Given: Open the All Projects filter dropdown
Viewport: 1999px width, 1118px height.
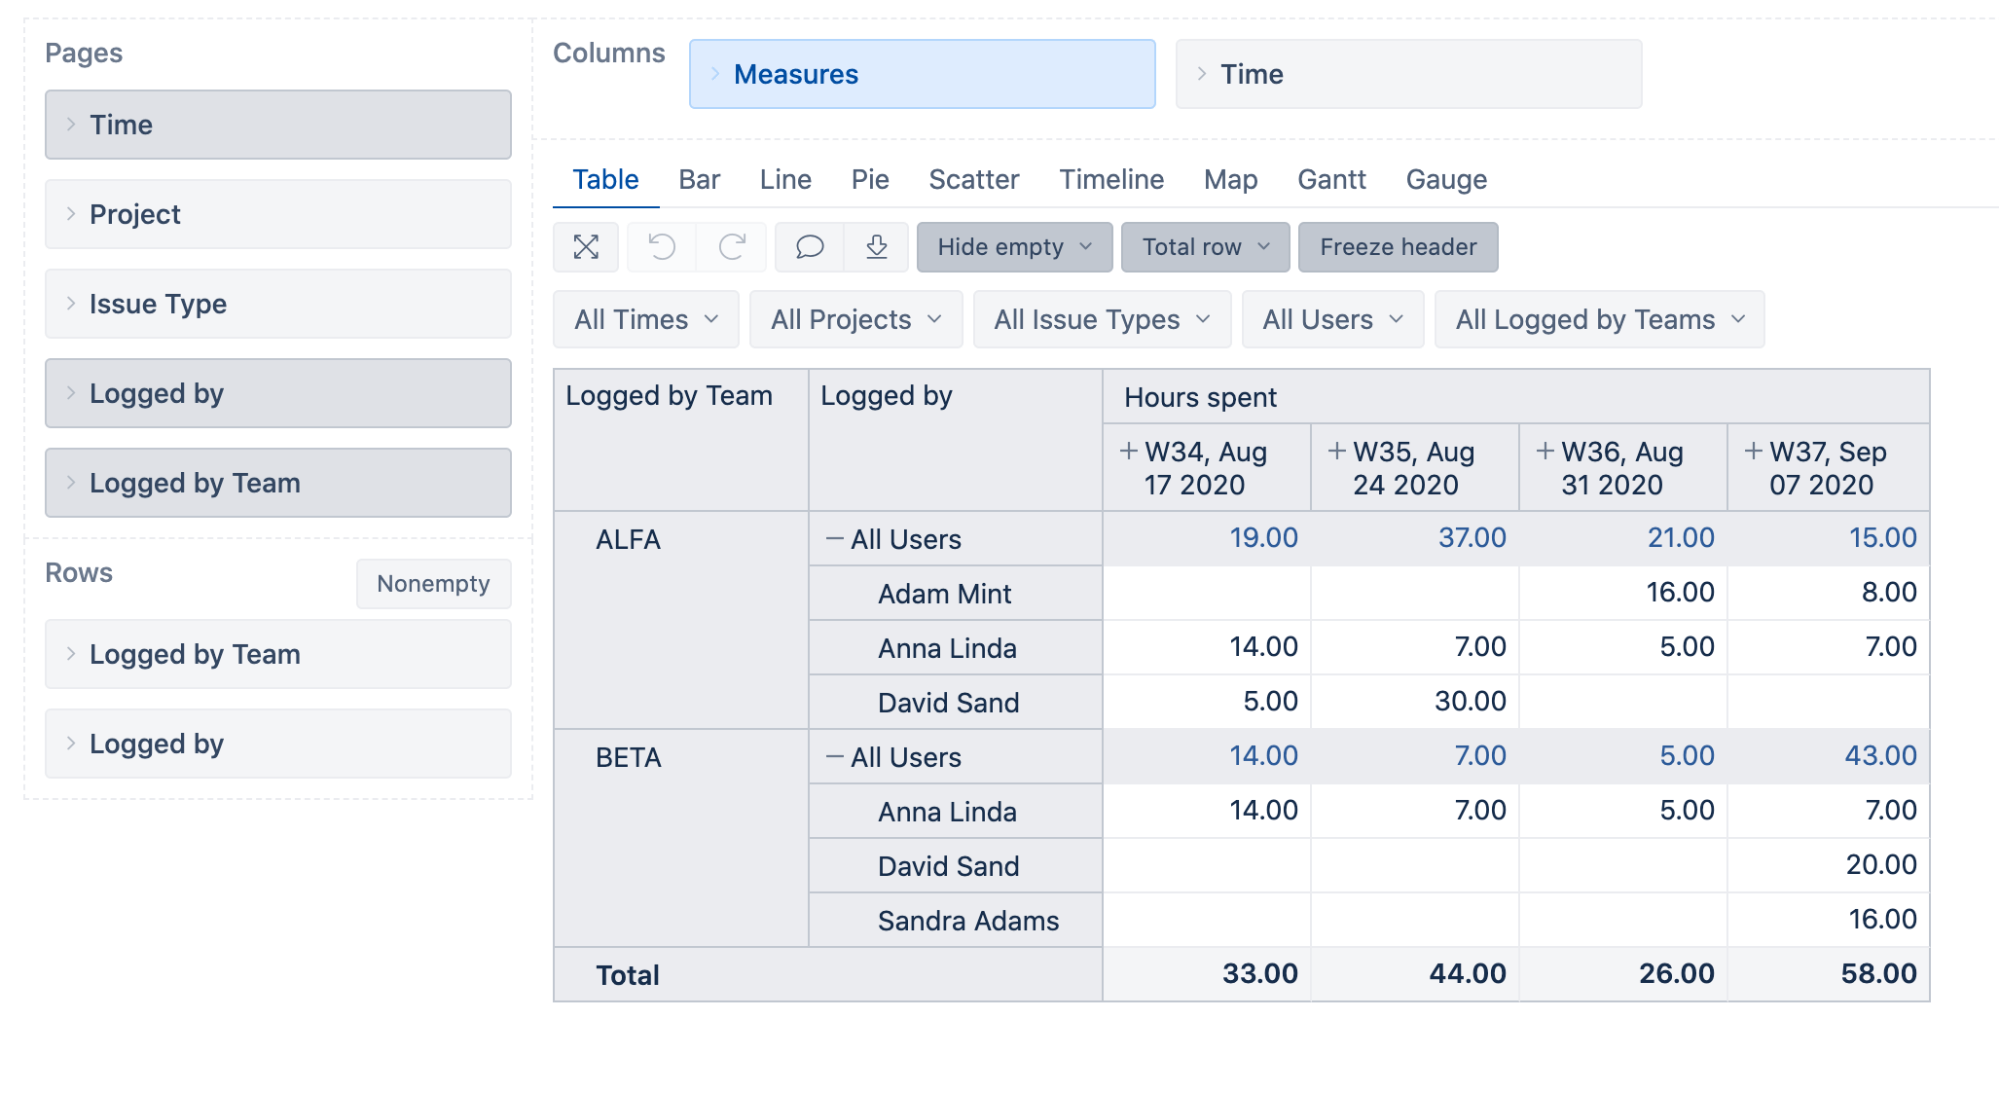Looking at the screenshot, I should pos(856,319).
